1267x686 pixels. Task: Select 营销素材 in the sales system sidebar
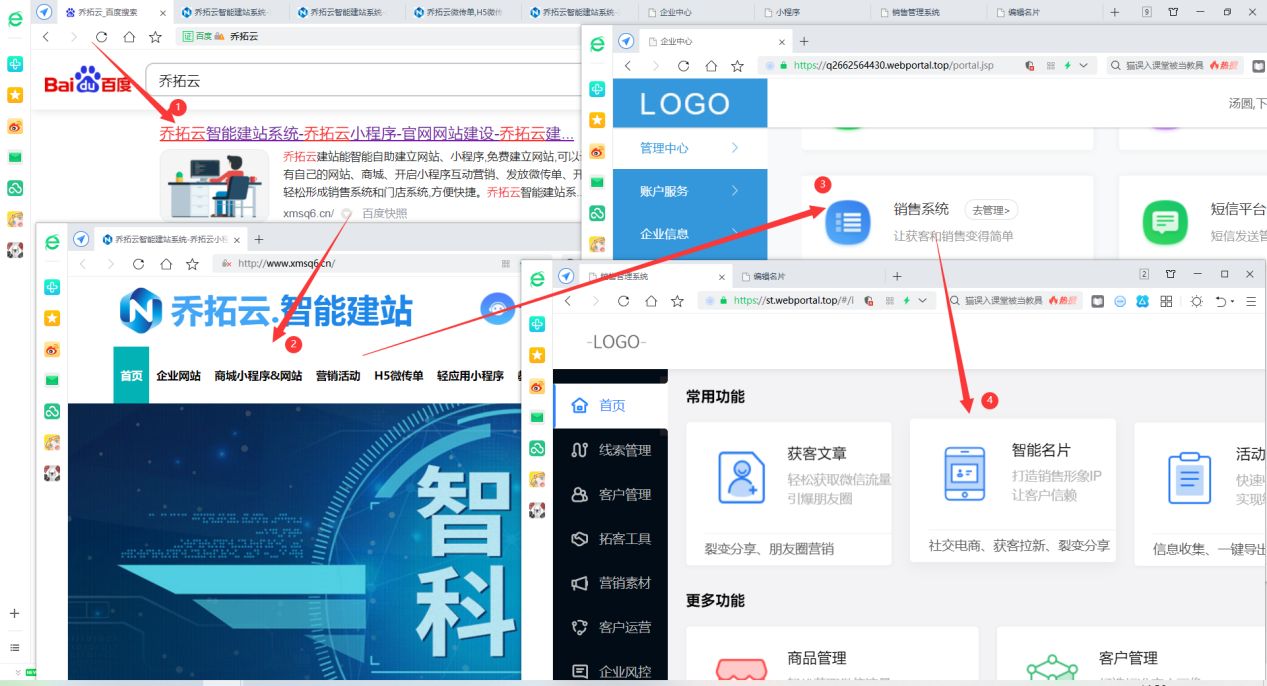611,582
